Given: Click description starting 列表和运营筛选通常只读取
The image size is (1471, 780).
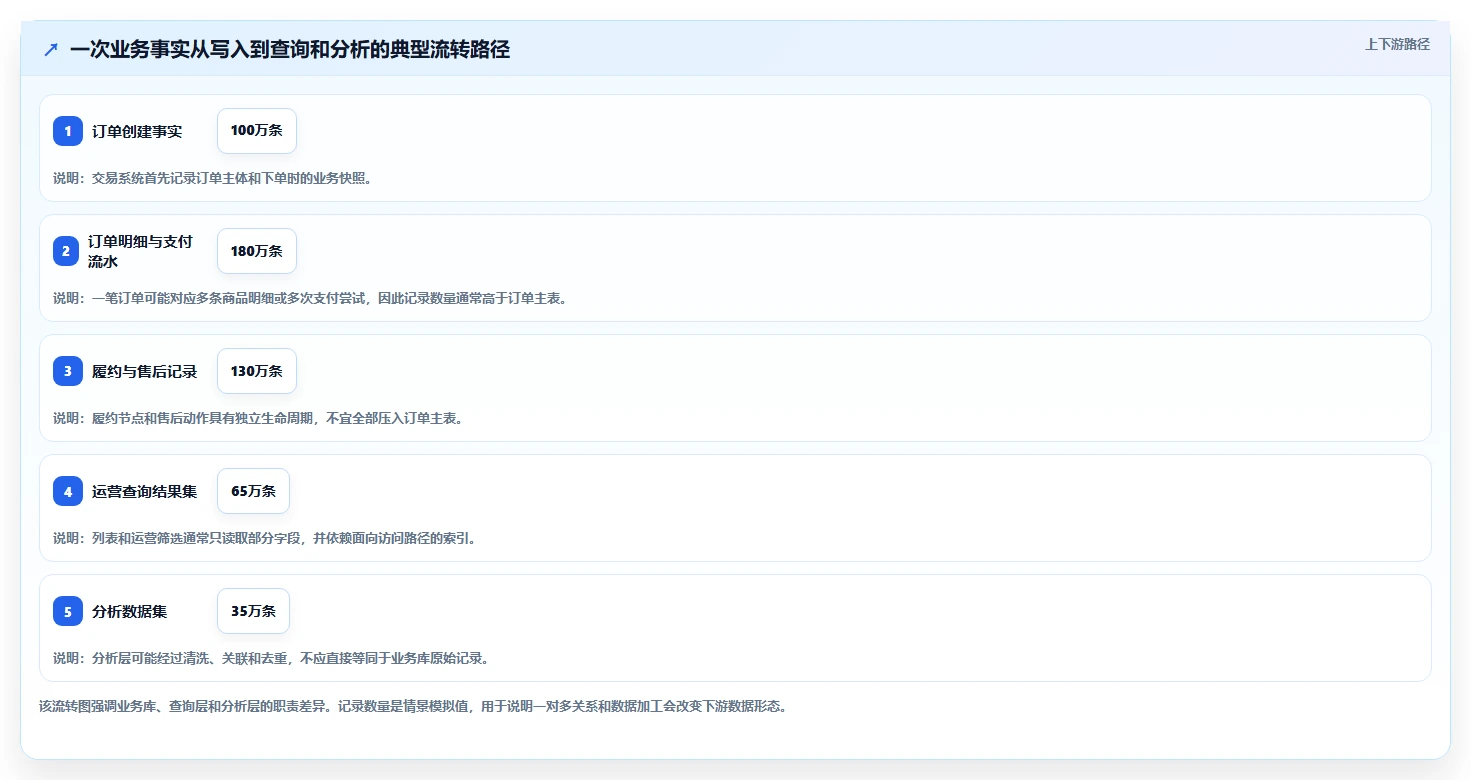Looking at the screenshot, I should coord(265,538).
